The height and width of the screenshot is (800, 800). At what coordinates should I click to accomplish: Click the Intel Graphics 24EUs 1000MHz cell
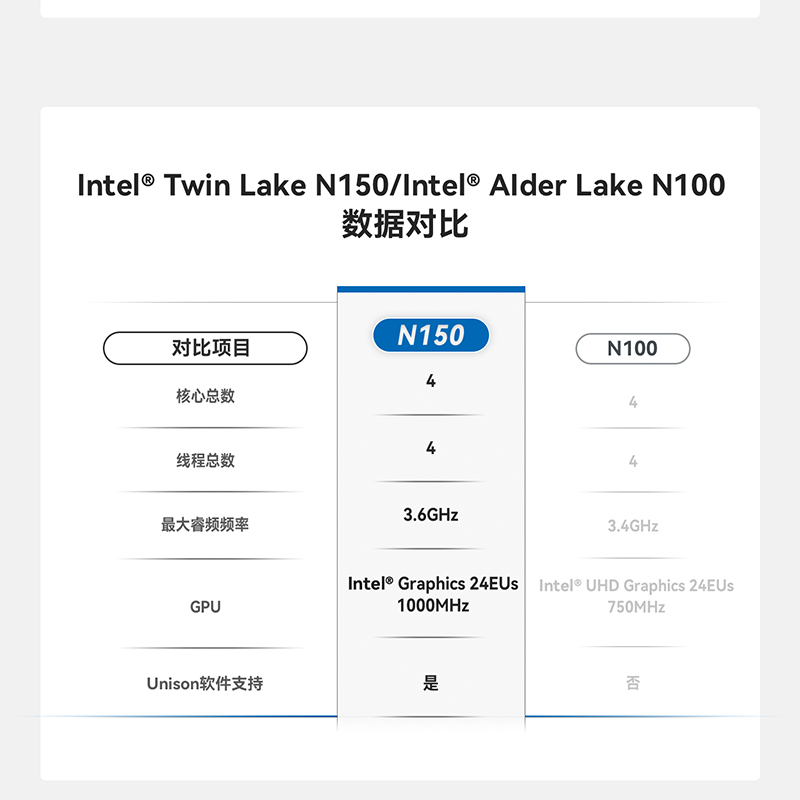pos(433,594)
